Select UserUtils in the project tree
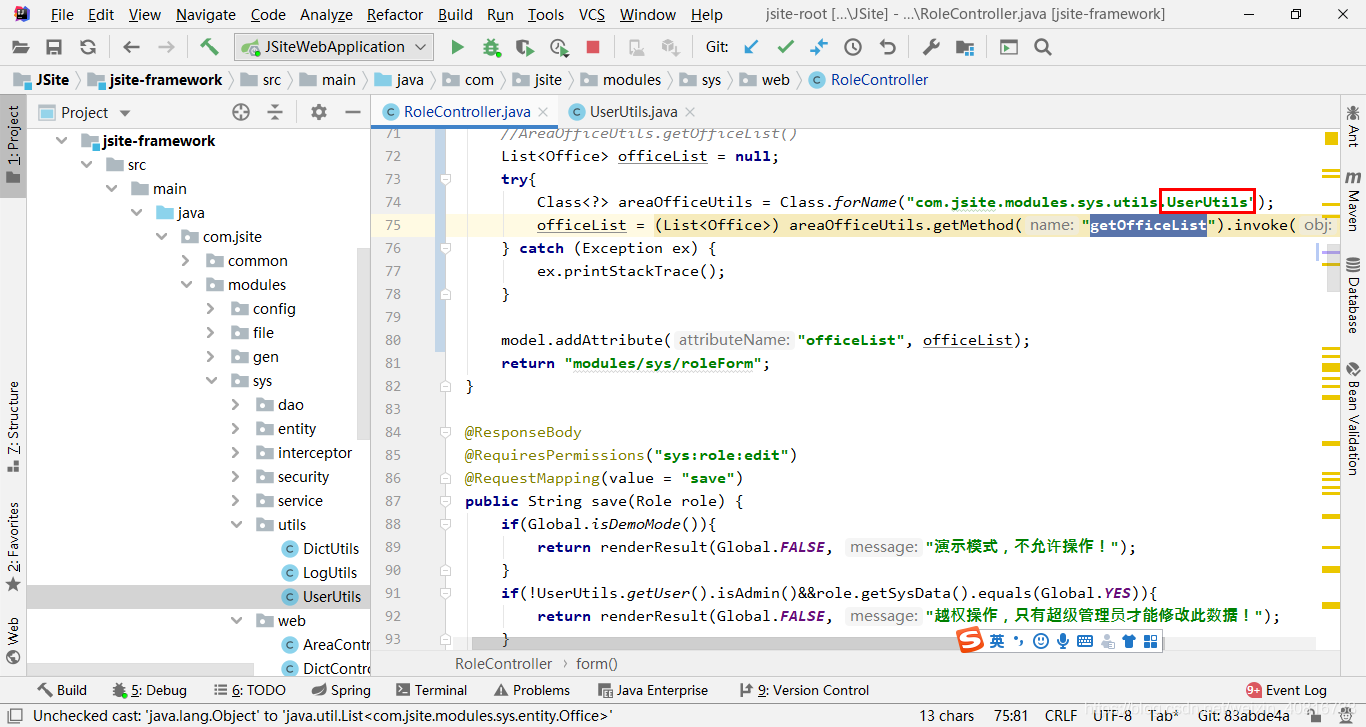The height and width of the screenshot is (727, 1366). click(x=332, y=596)
